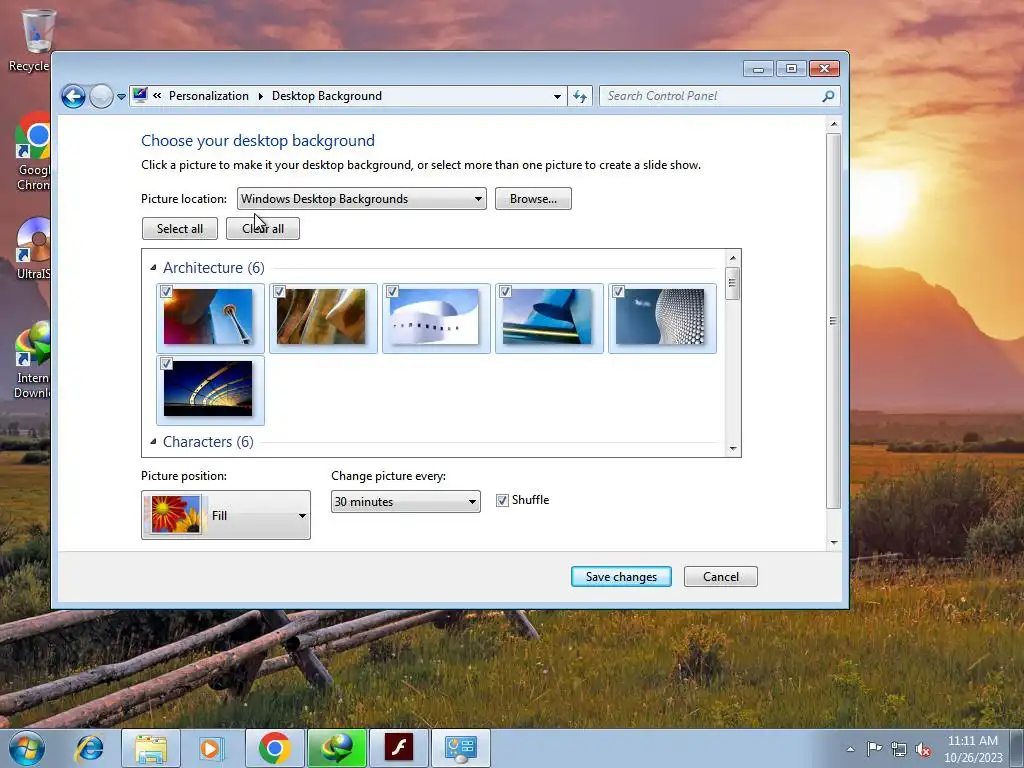The height and width of the screenshot is (768, 1024).
Task: Click the Back navigation arrow button
Action: click(73, 97)
